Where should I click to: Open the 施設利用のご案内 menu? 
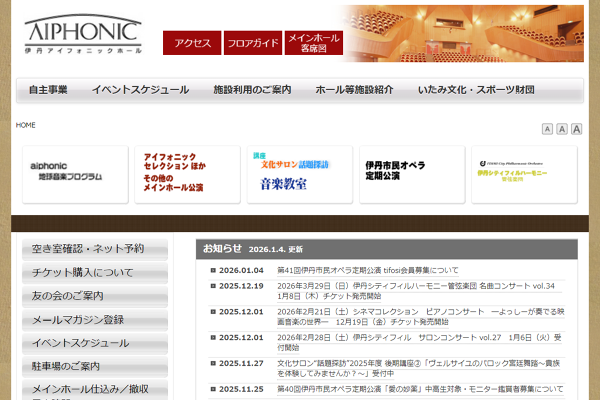(252, 90)
